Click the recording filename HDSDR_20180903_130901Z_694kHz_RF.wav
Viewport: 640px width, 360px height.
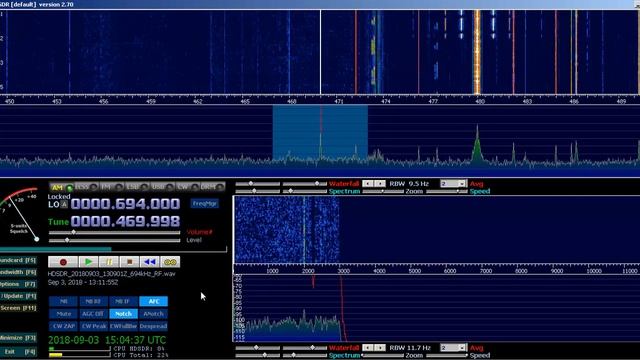pyautogui.click(x=111, y=273)
